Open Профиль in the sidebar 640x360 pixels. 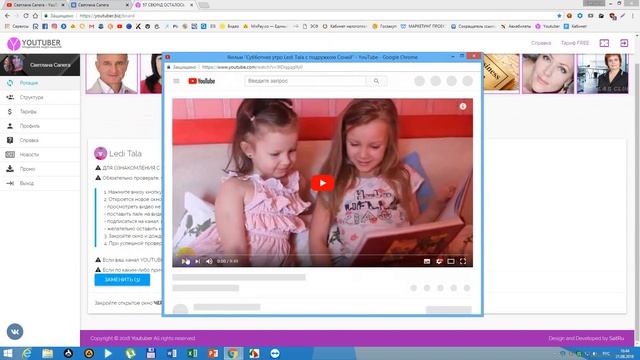(x=40, y=126)
